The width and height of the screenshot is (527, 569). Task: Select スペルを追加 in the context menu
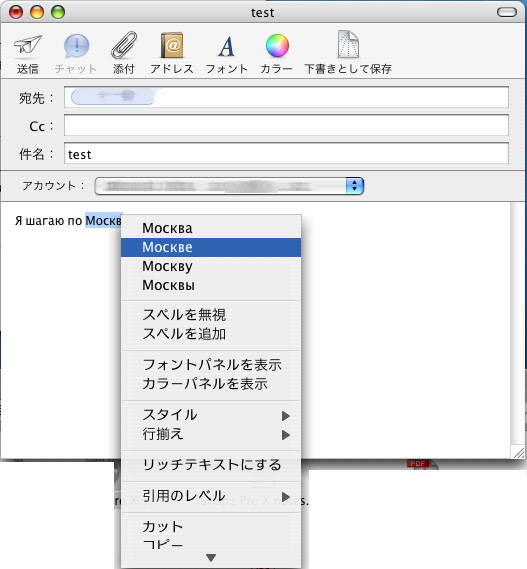coord(211,333)
